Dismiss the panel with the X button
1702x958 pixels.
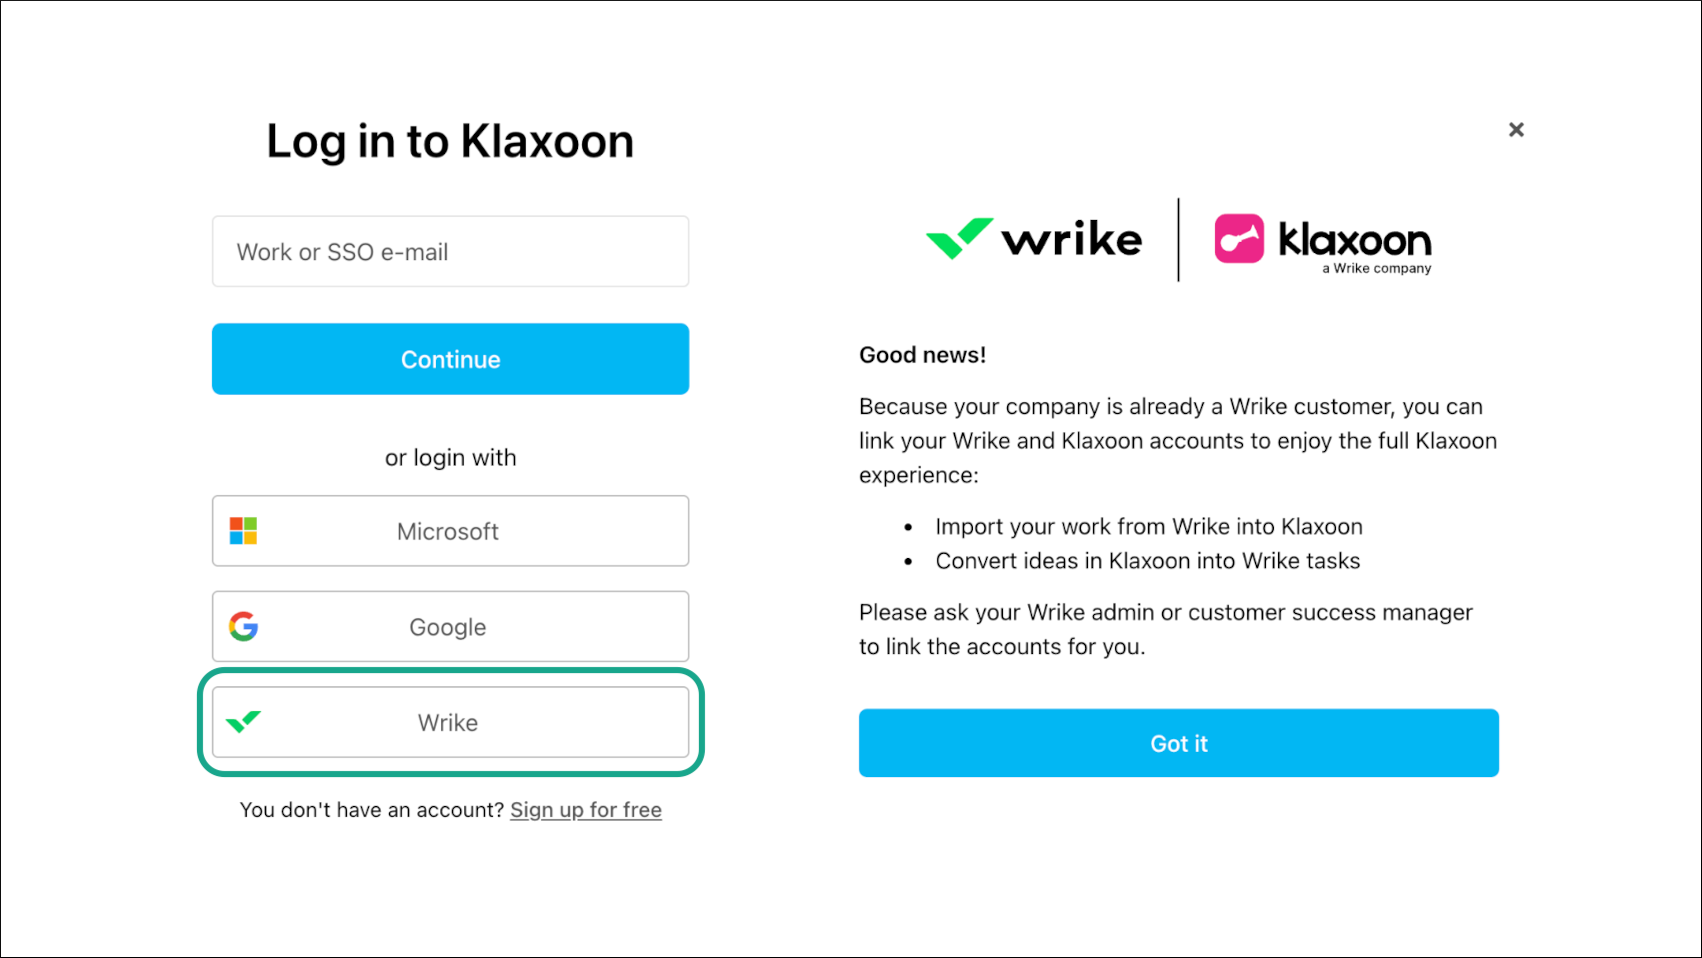tap(1516, 129)
